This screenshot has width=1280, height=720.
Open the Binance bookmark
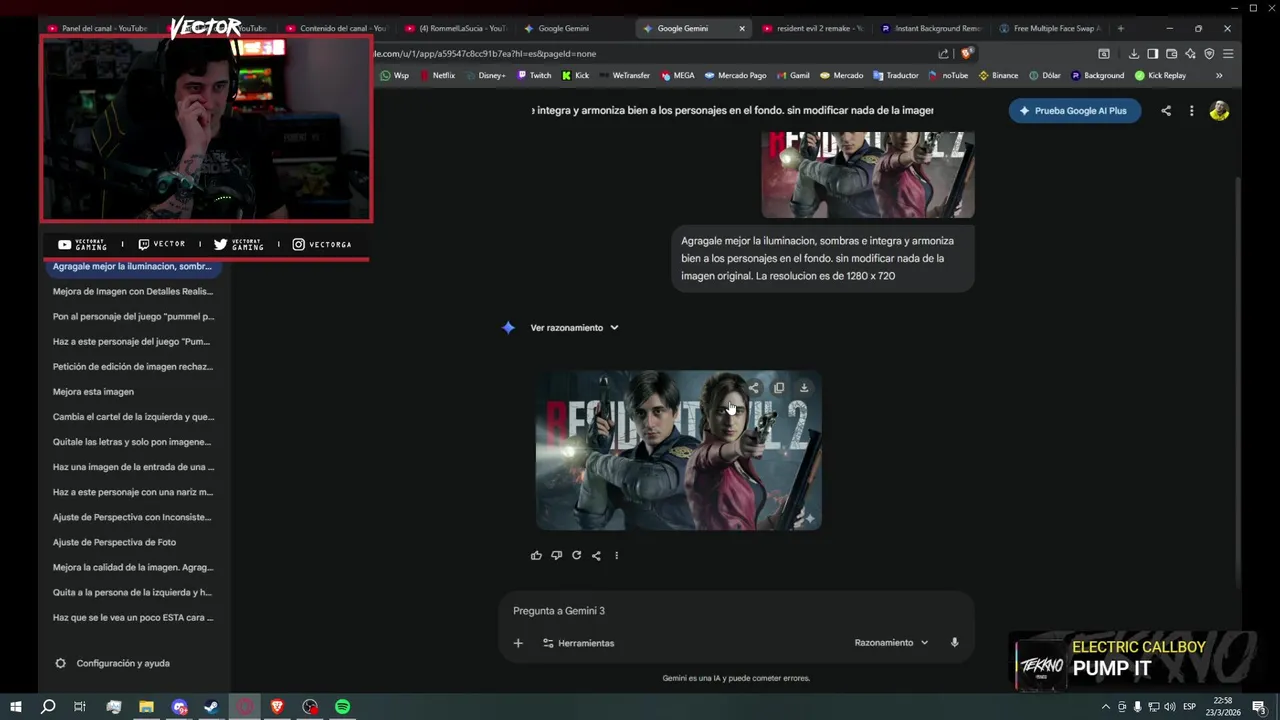(x=998, y=75)
